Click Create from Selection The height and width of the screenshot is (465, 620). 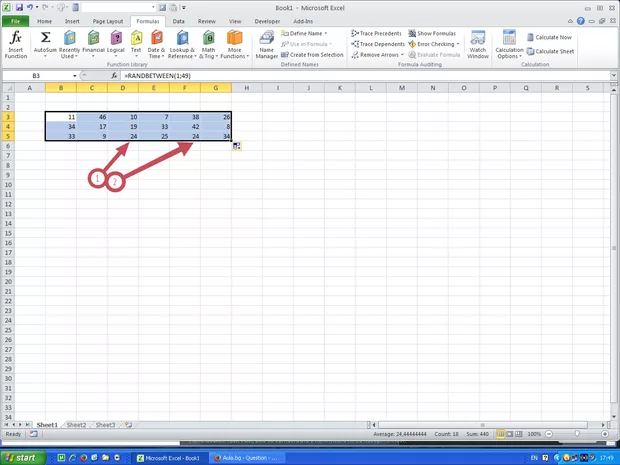313,55
